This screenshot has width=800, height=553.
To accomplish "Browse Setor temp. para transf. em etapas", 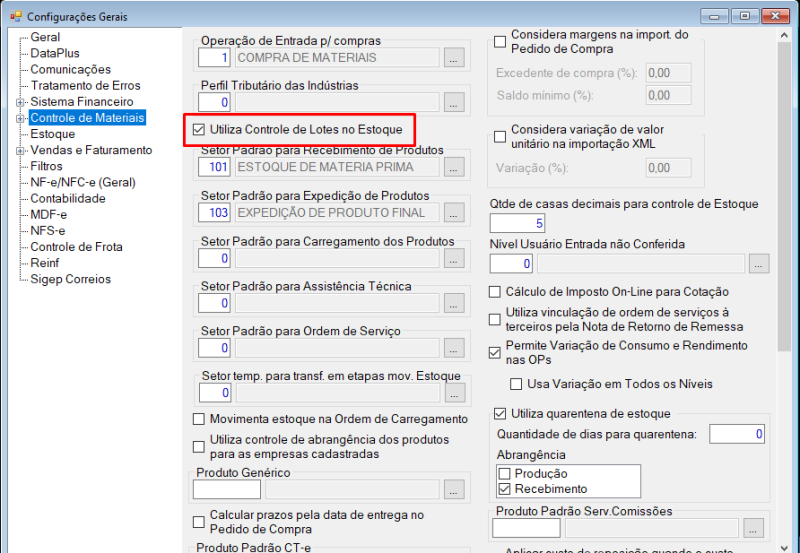I will pyautogui.click(x=455, y=393).
